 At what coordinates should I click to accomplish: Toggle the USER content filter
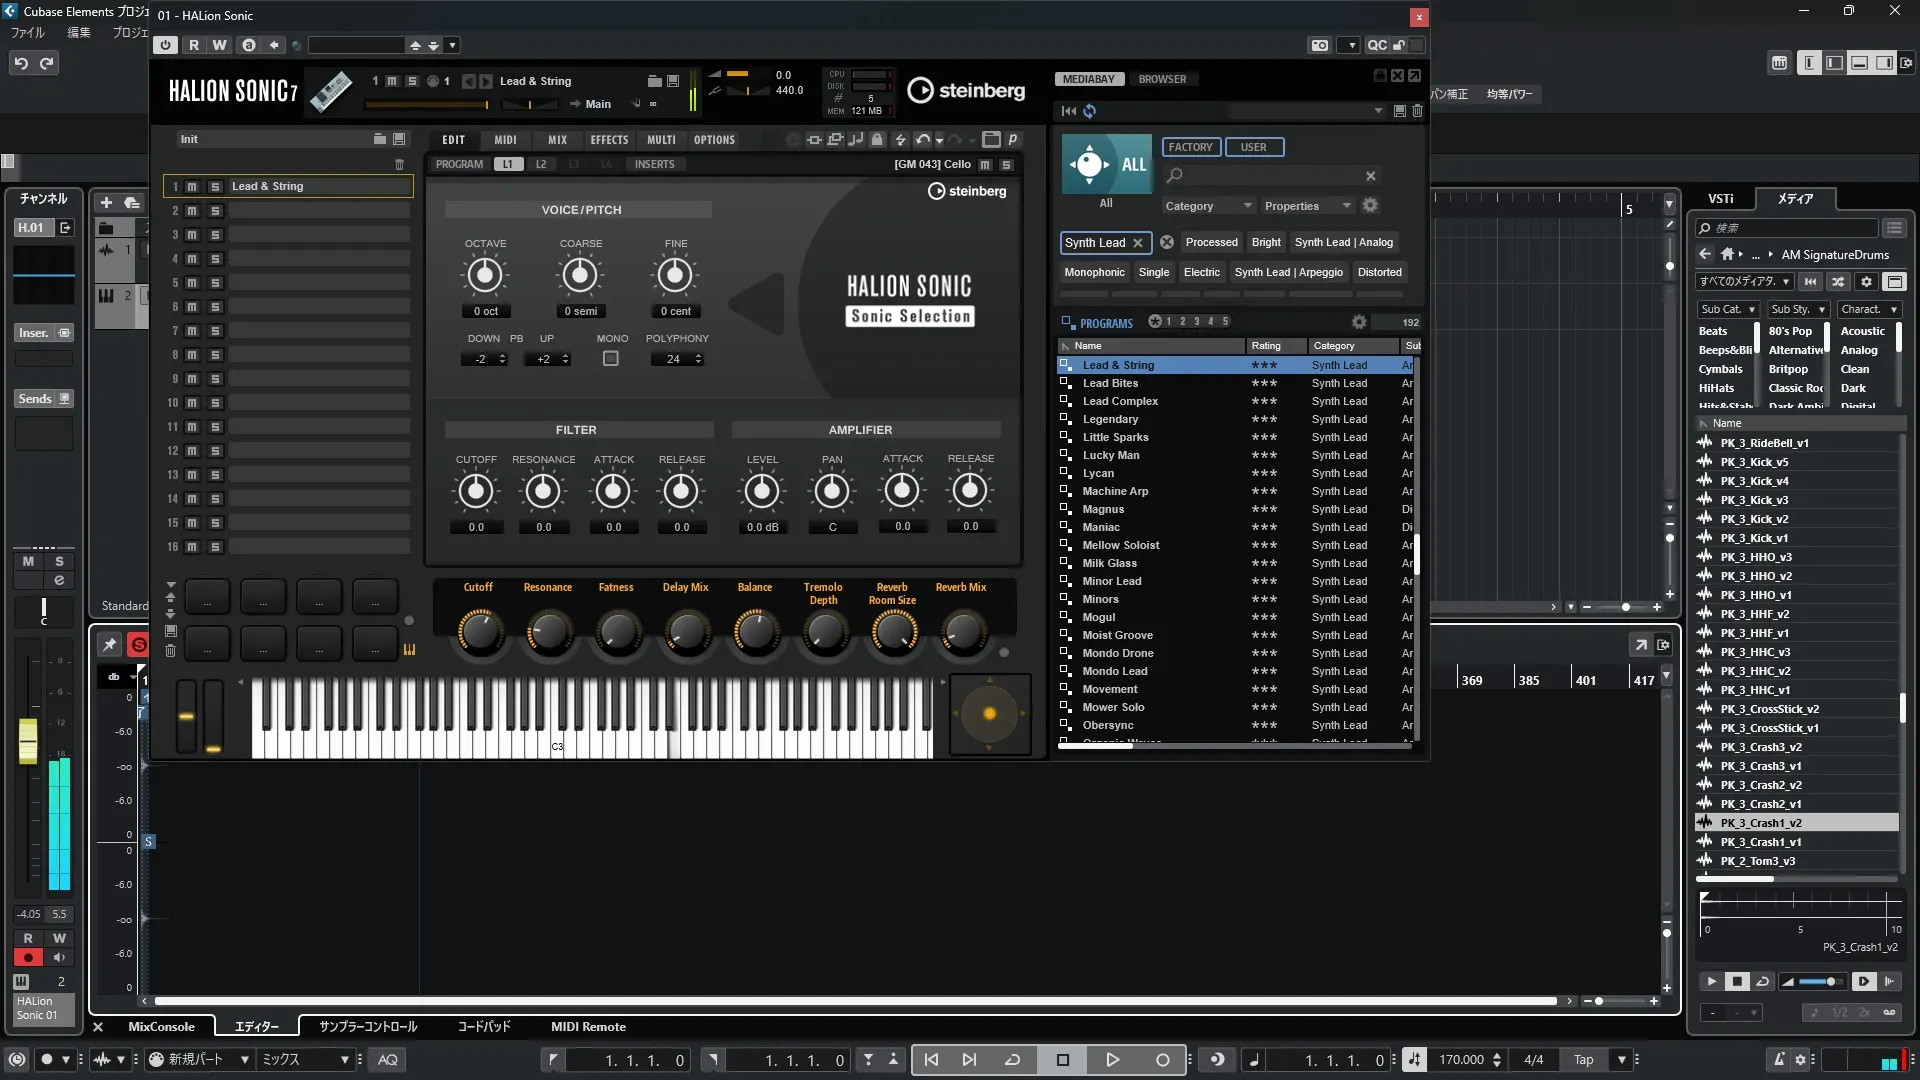coord(1253,147)
